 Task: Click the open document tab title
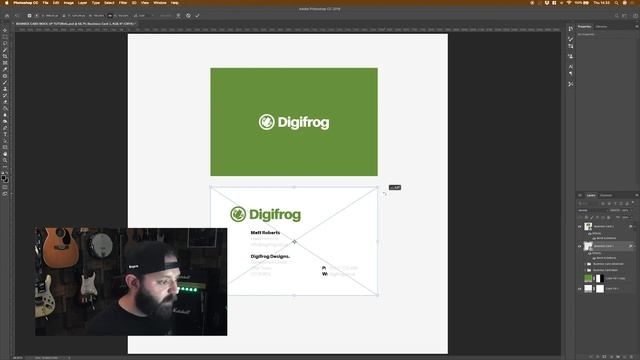click(x=75, y=24)
